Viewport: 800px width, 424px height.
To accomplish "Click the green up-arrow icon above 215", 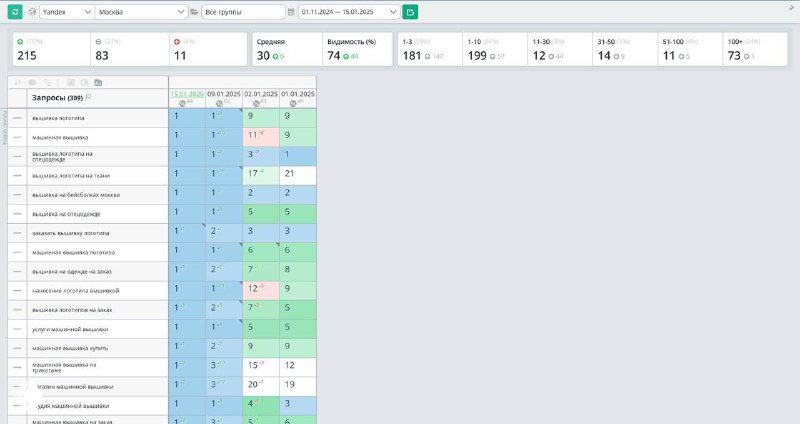I will point(20,42).
